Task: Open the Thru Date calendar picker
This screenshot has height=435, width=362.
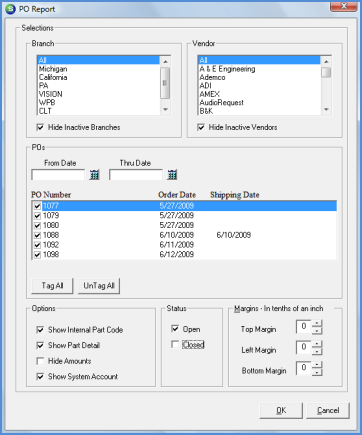Action: click(x=172, y=174)
